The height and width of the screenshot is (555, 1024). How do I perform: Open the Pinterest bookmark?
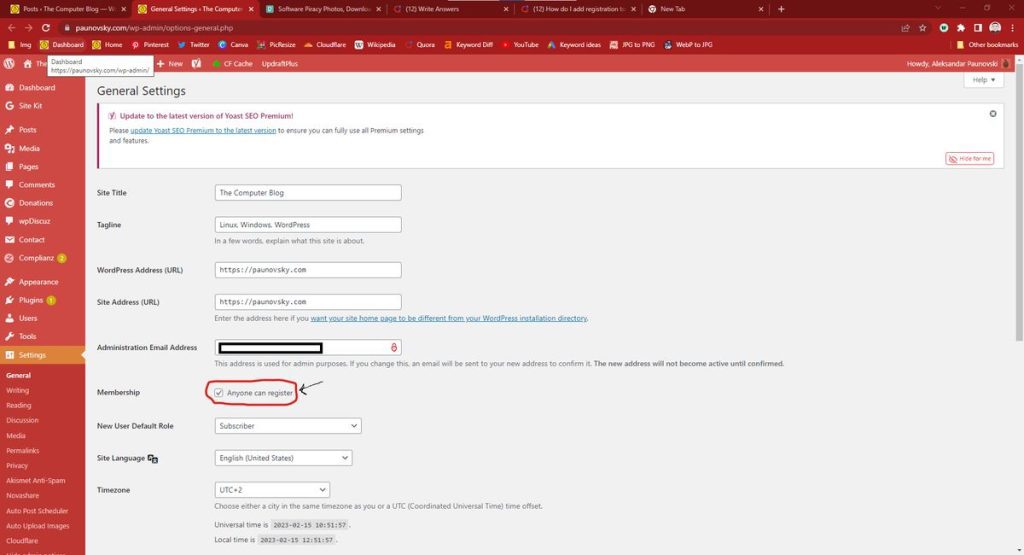click(150, 45)
